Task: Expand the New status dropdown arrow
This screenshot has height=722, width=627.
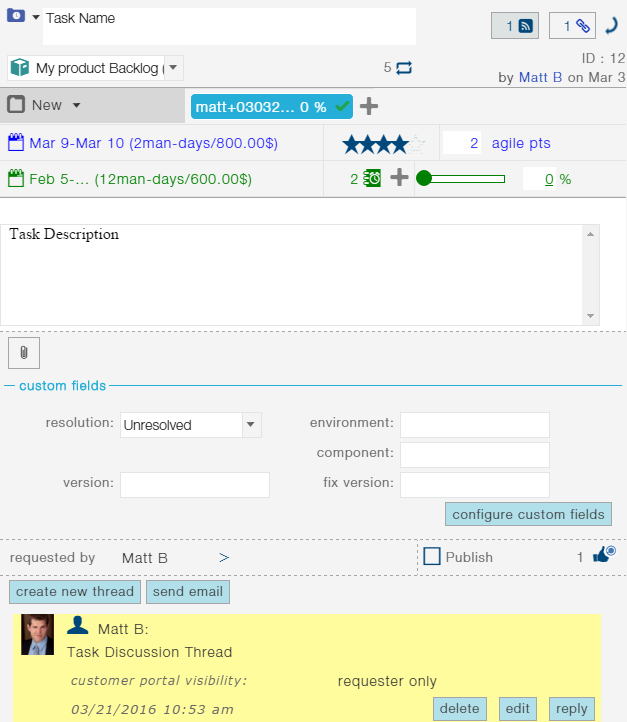Action: 76,105
